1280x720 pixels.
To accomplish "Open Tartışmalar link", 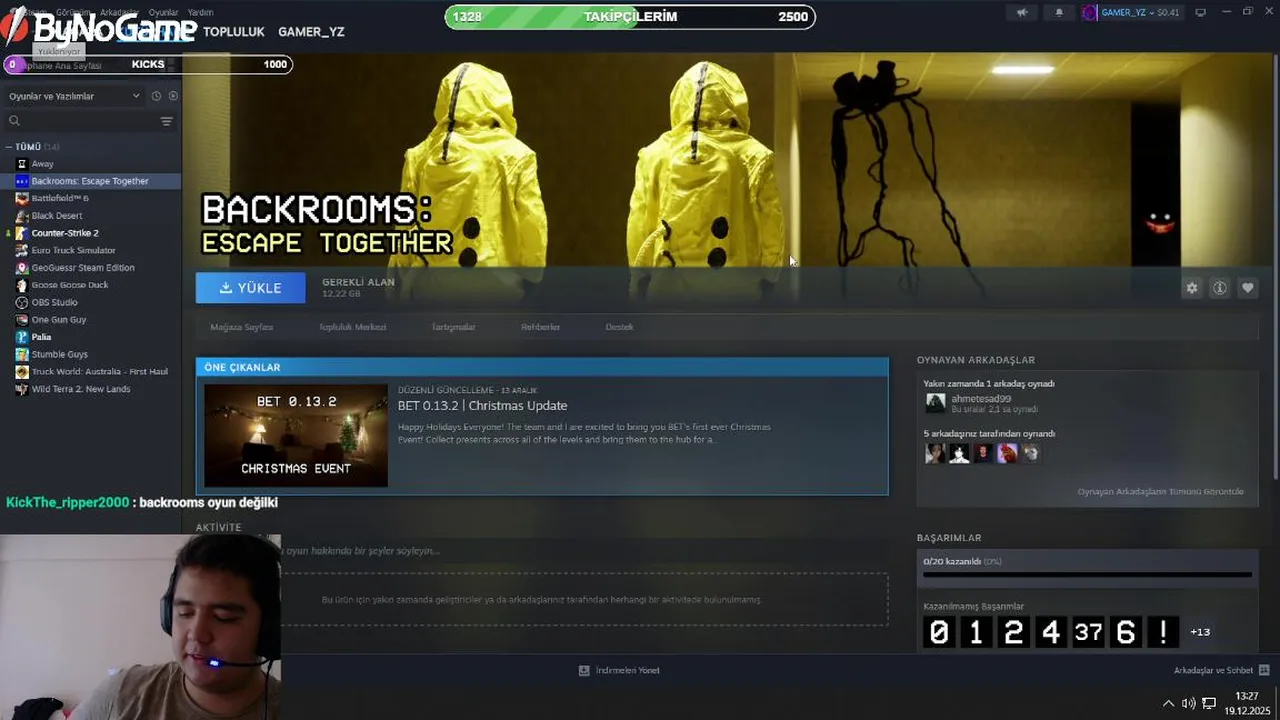I will [453, 327].
